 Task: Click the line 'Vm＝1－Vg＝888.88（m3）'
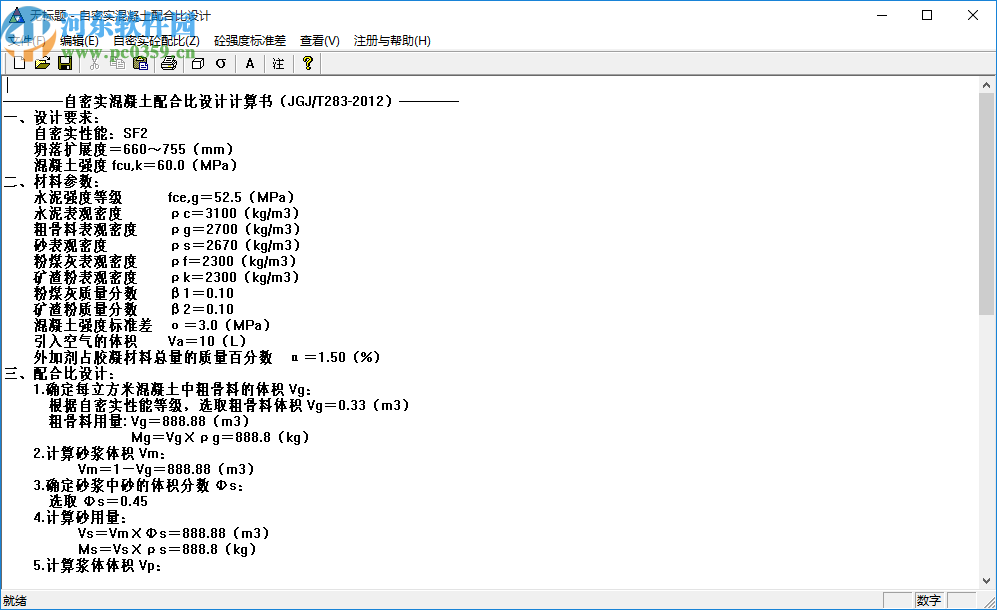tap(167, 469)
